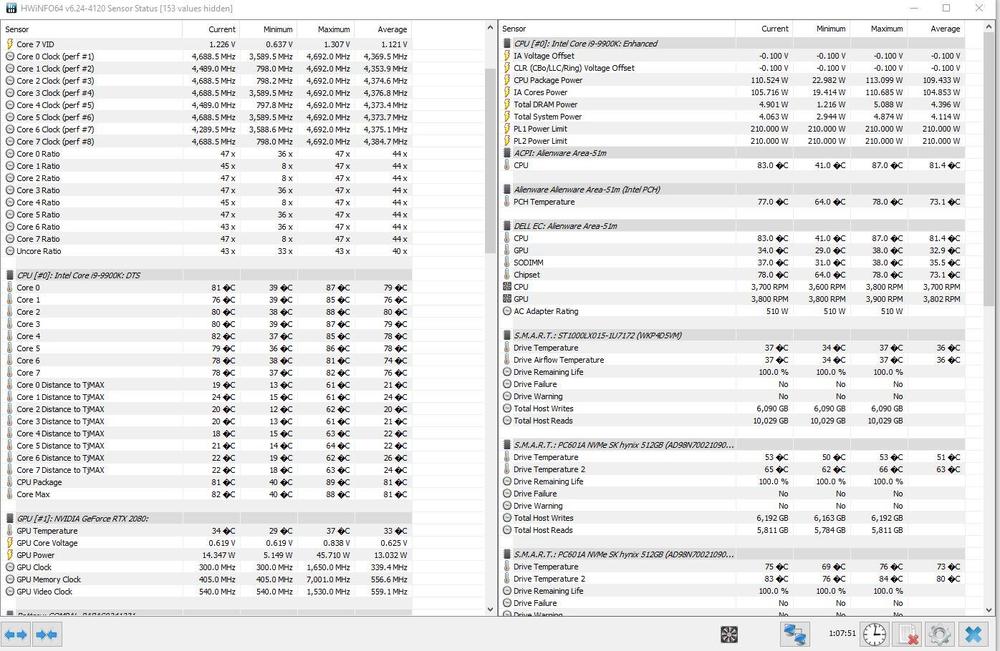Screen dimensions: 1000x651
Task: Click the expand-columns double arrow button at bottom left
Action: coord(16,634)
